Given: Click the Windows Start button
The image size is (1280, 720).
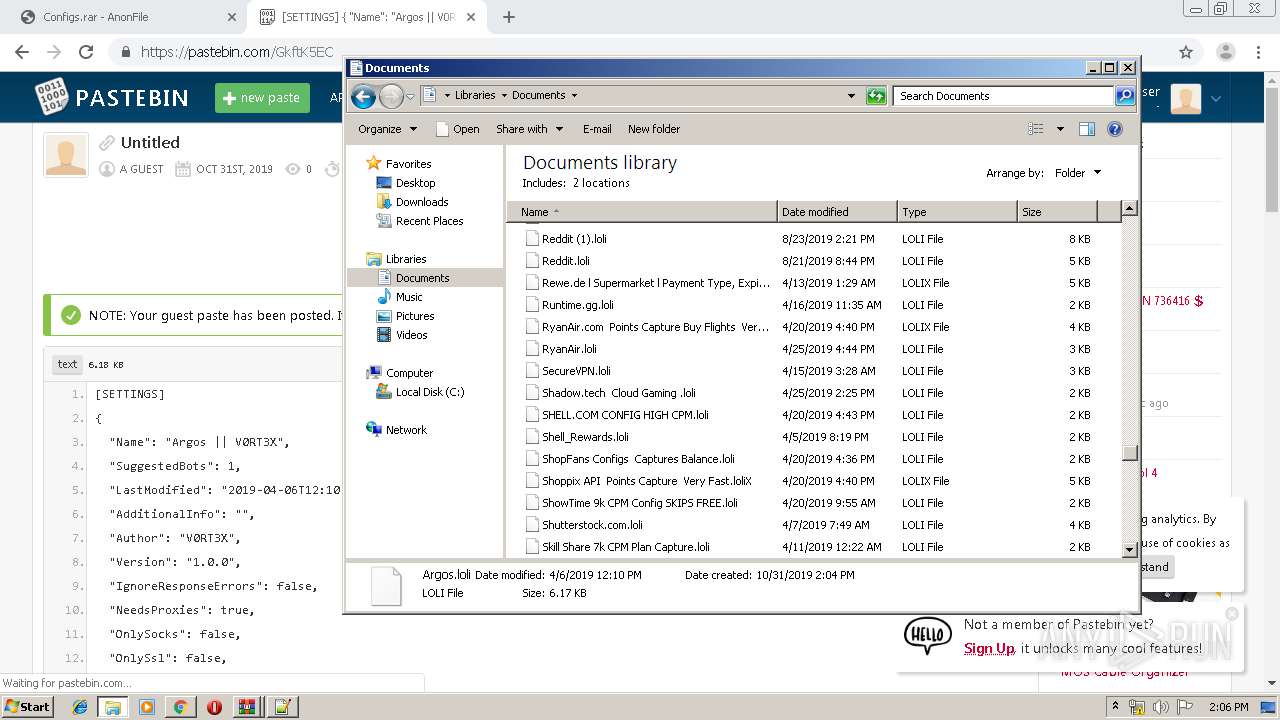Looking at the screenshot, I should 28,707.
